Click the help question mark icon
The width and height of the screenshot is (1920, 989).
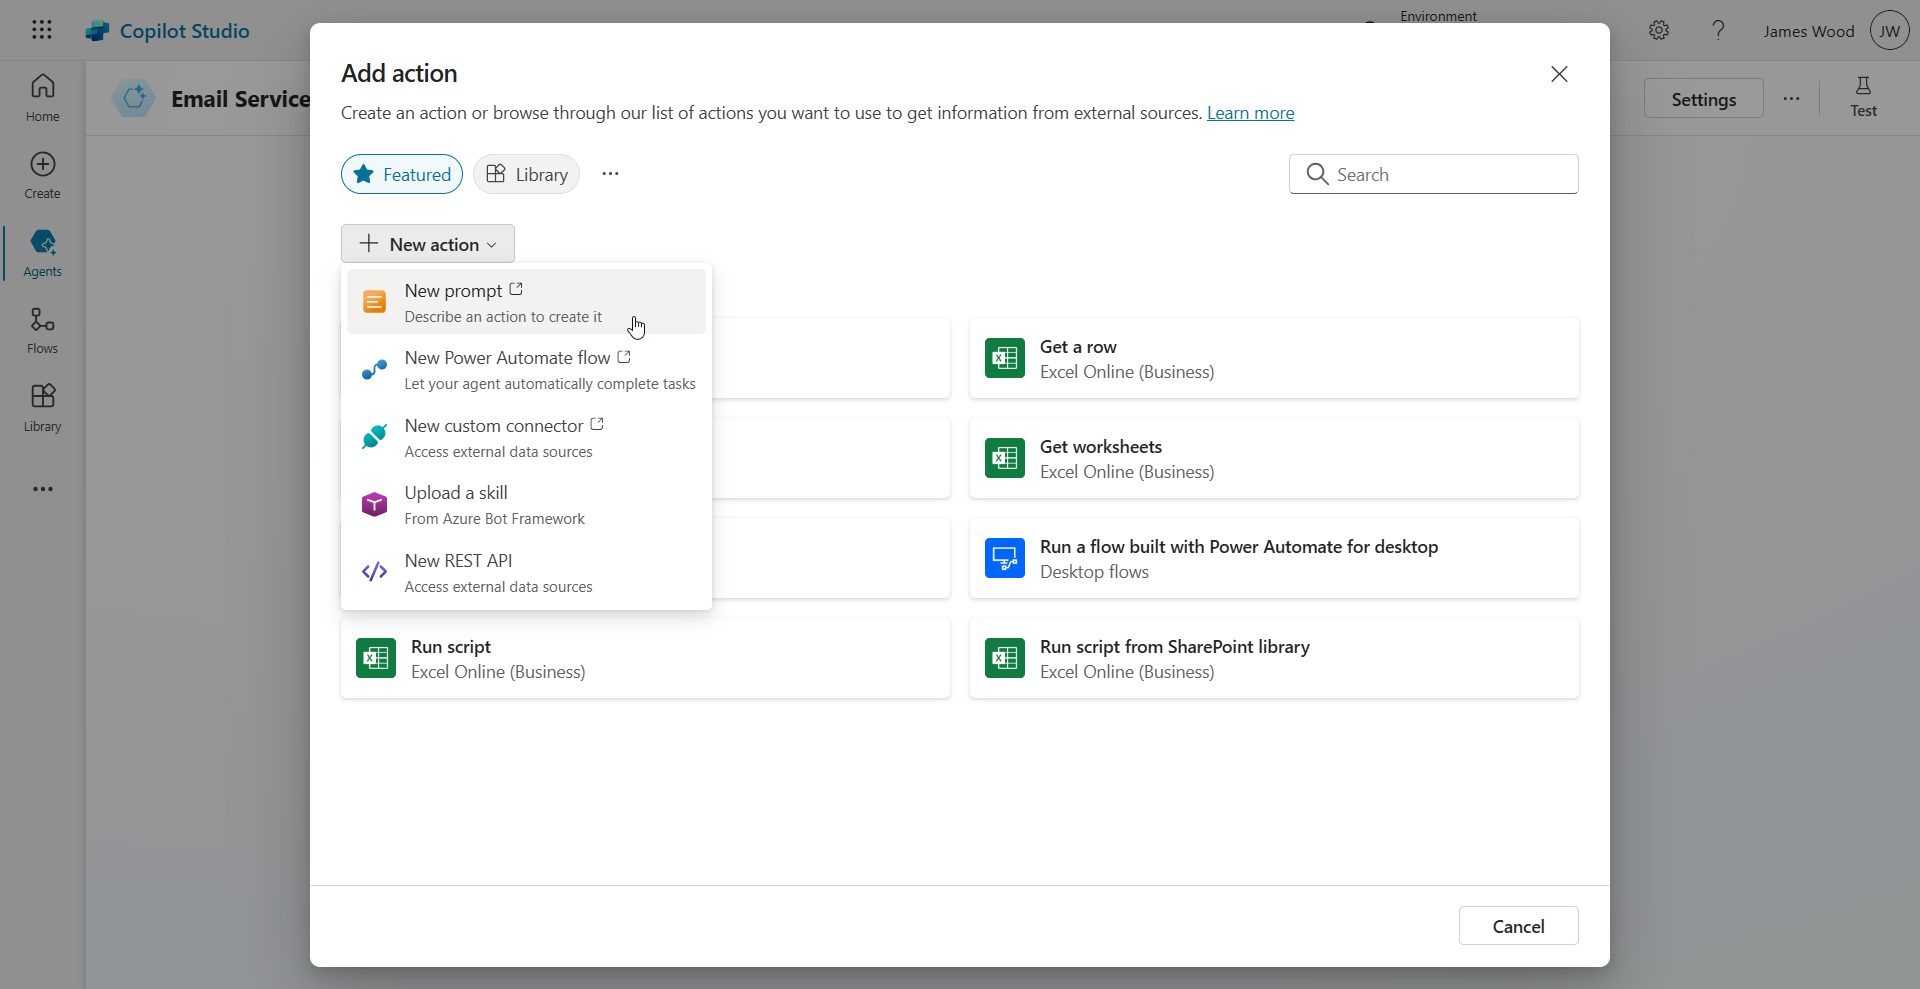[x=1718, y=31]
